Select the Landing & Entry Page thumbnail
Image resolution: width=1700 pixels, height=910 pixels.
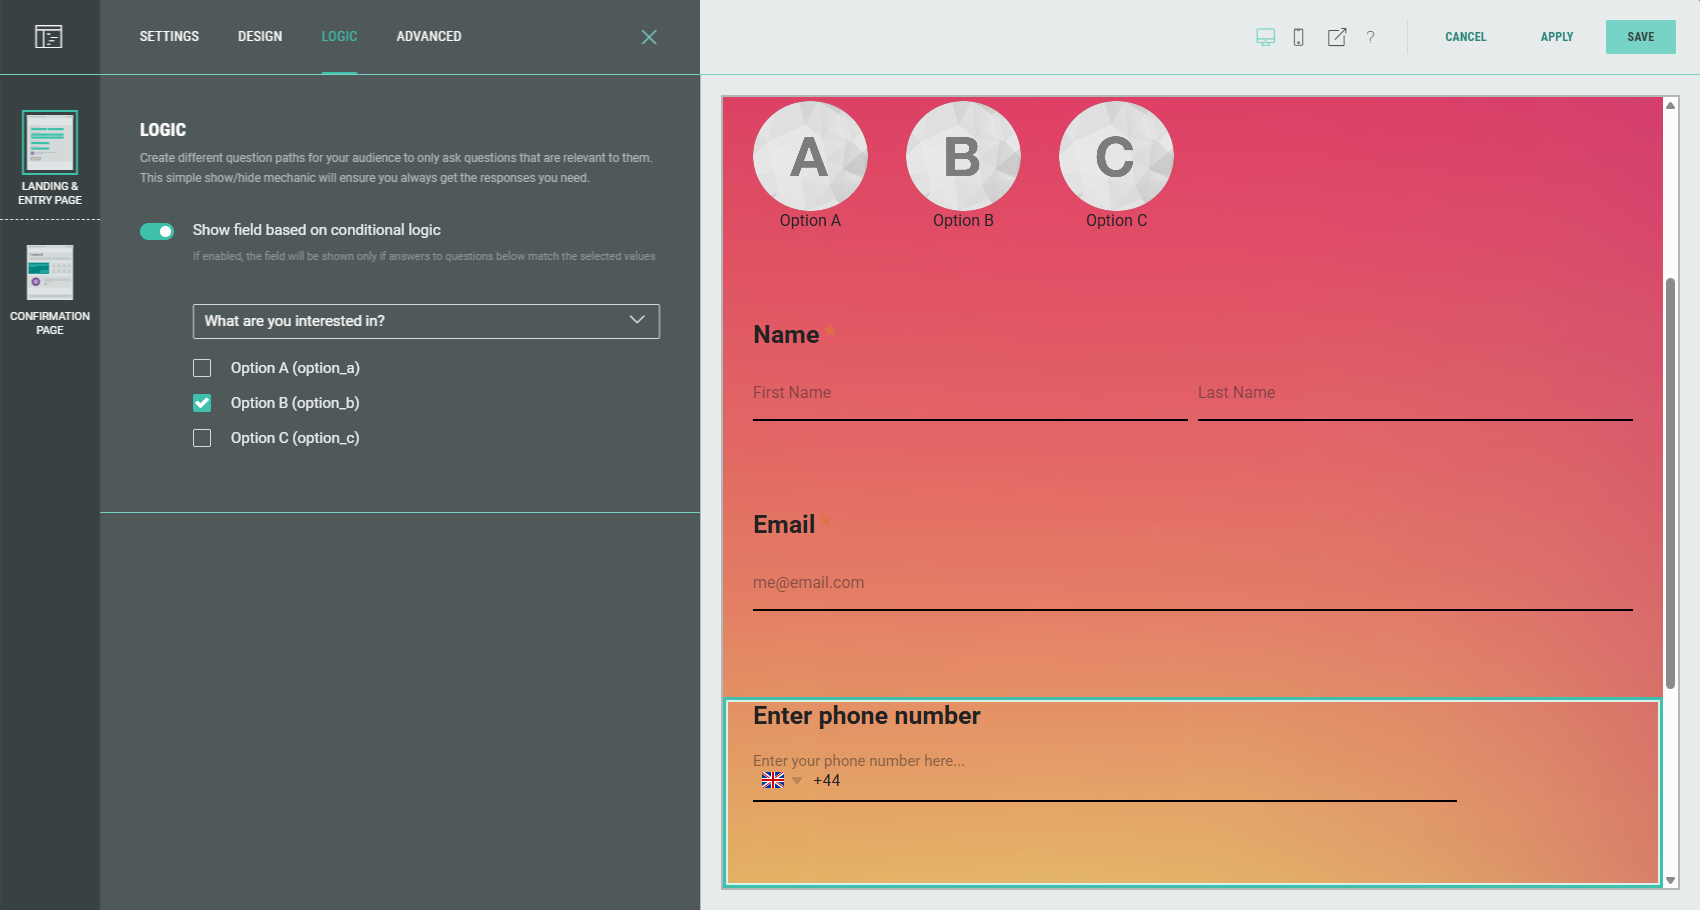[x=50, y=143]
